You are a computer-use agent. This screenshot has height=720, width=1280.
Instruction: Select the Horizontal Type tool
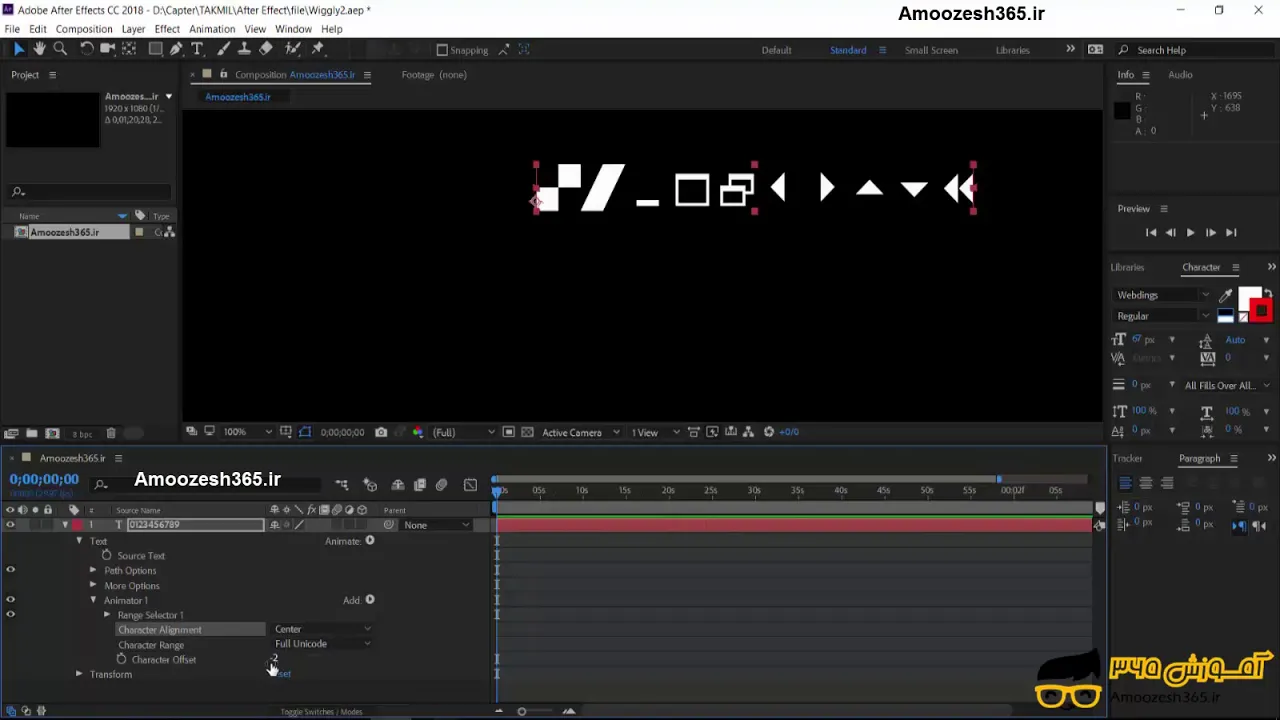point(197,48)
